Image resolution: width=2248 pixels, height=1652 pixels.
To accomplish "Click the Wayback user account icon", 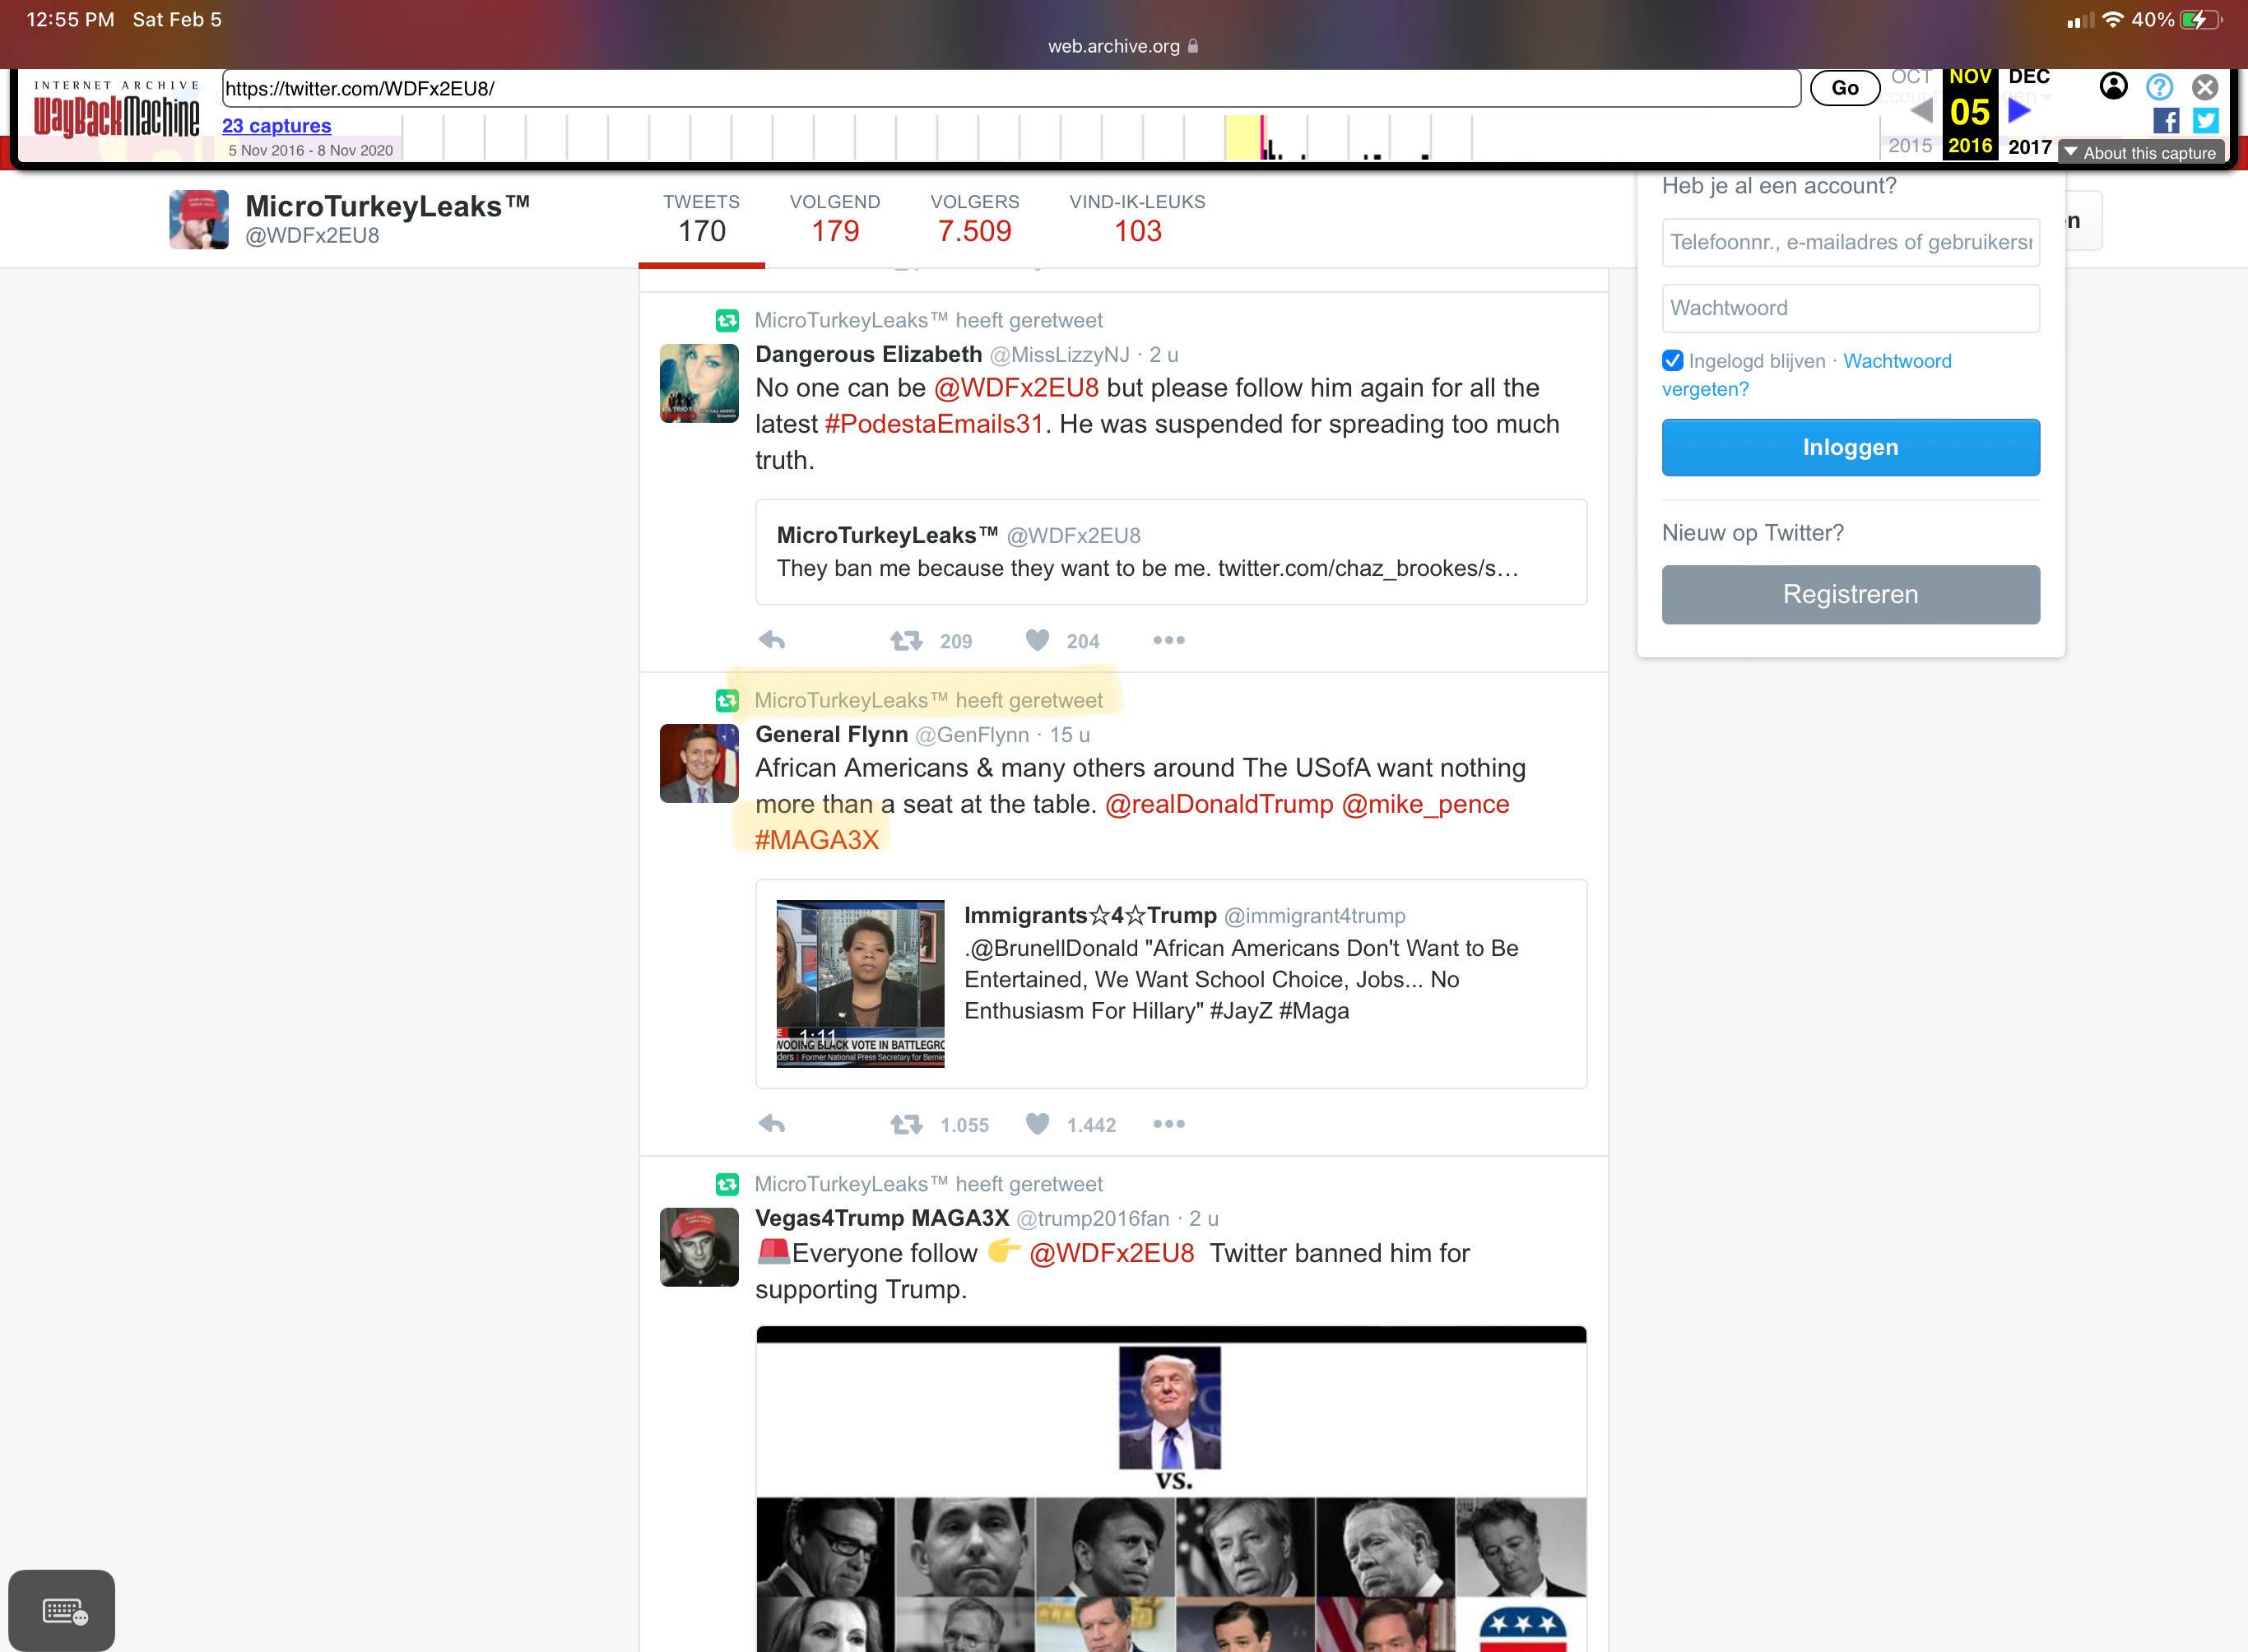I will [2113, 87].
